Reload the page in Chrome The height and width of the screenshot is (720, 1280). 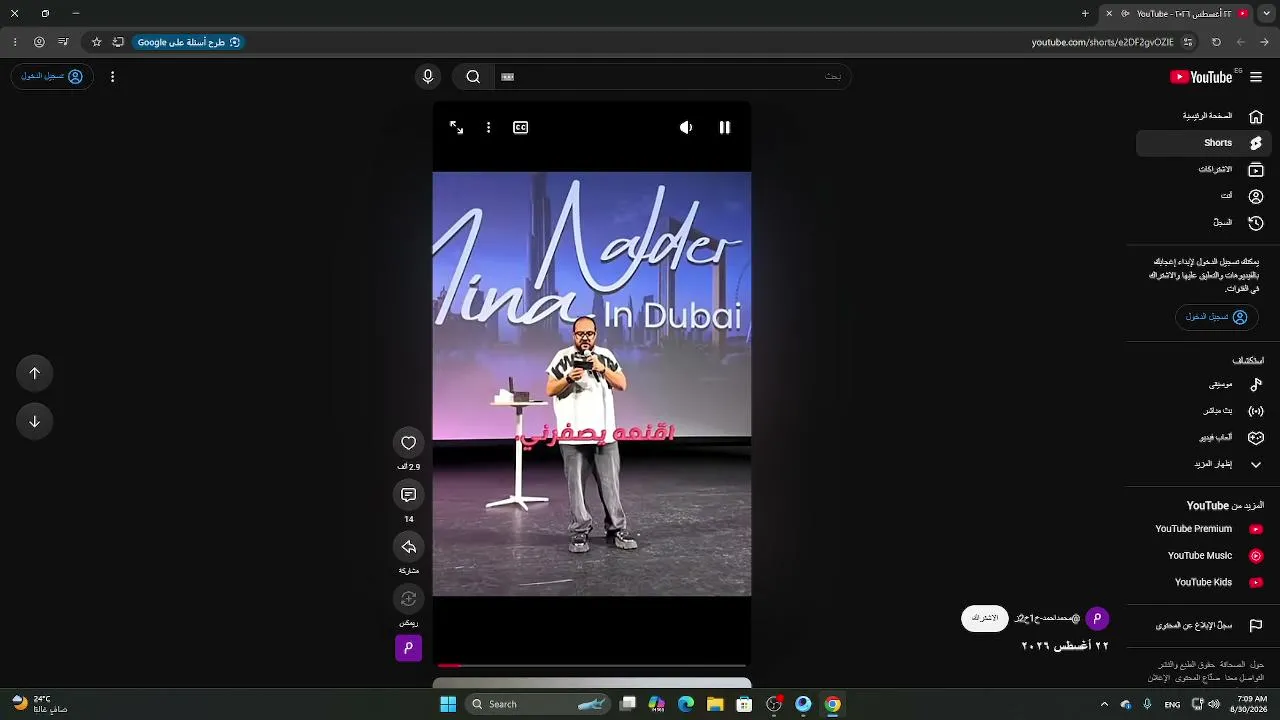coord(1216,42)
